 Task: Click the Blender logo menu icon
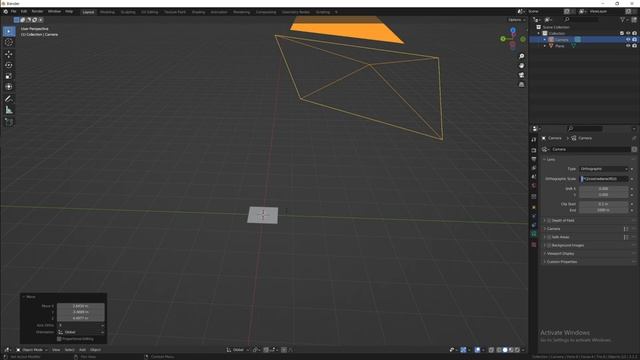tap(5, 11)
